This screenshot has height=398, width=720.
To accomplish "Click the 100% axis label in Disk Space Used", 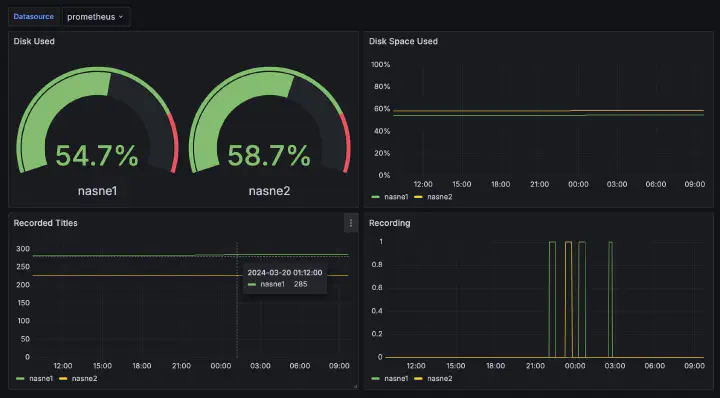I will (x=381, y=65).
